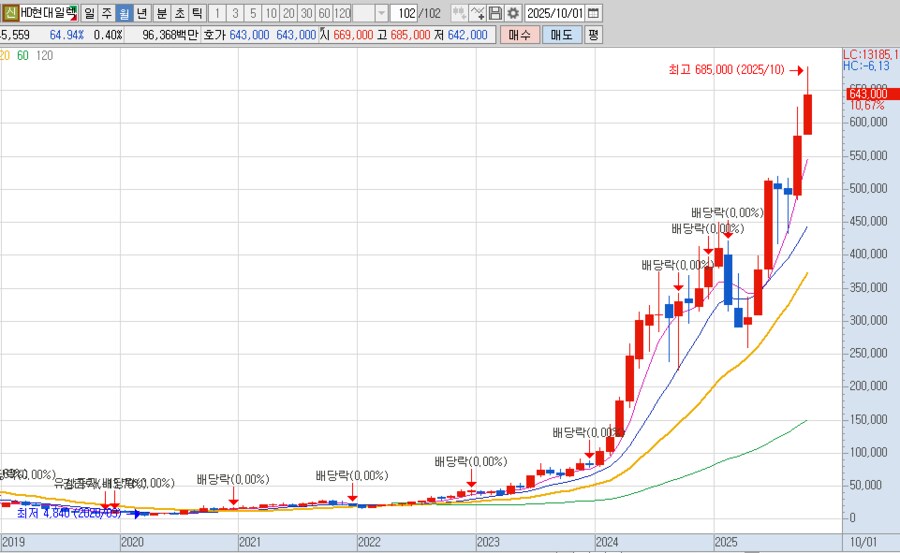Click the candlestick compare chart icon

459,14
